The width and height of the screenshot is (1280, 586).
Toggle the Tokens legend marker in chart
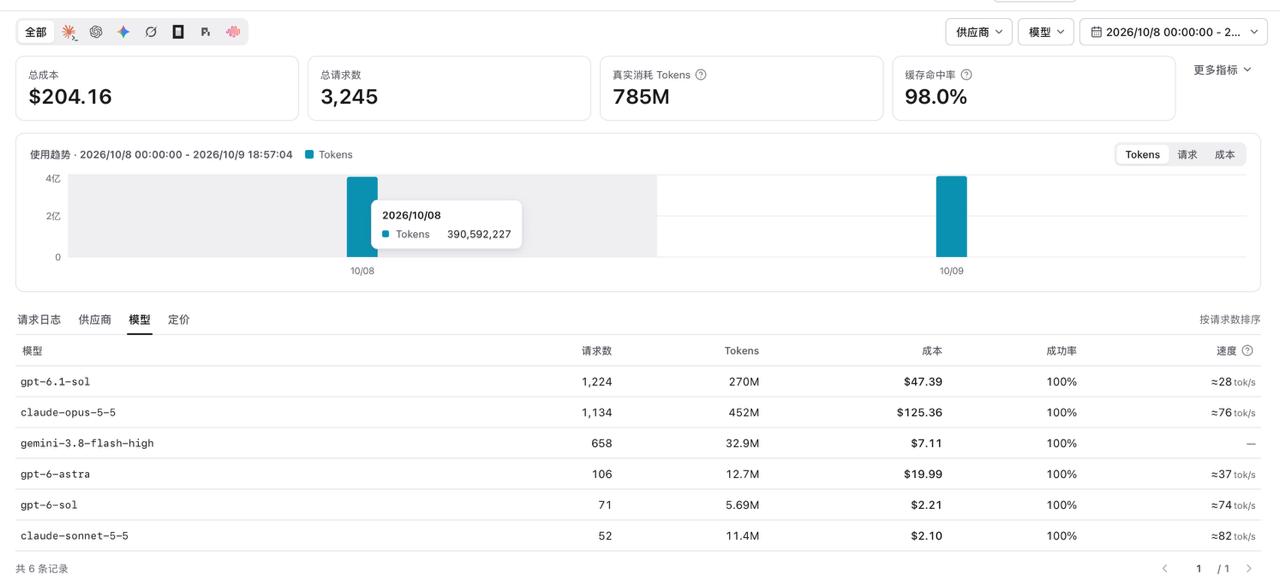310,155
